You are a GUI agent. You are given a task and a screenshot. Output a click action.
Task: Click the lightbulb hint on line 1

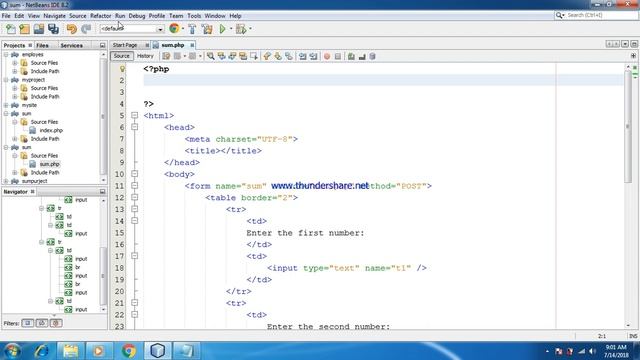(x=122, y=69)
